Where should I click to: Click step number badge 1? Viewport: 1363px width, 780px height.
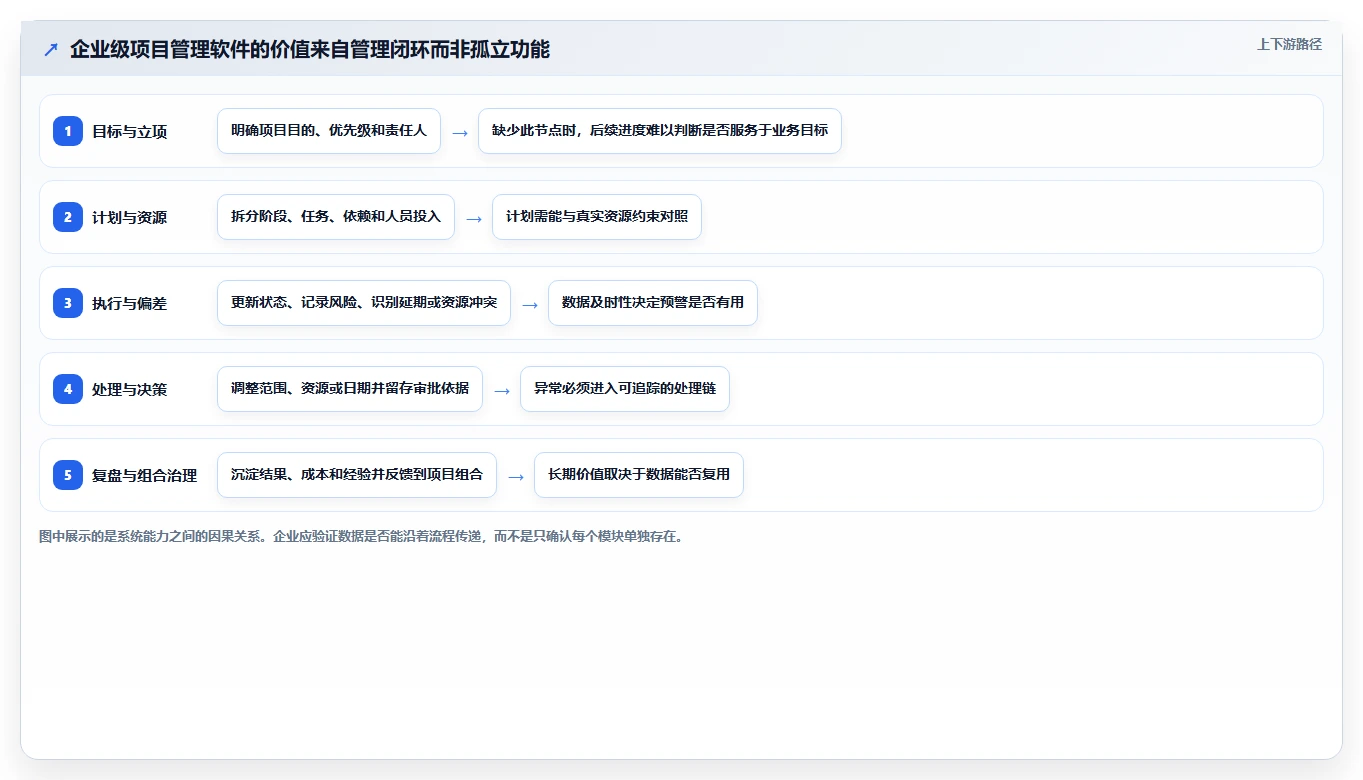click(x=68, y=131)
